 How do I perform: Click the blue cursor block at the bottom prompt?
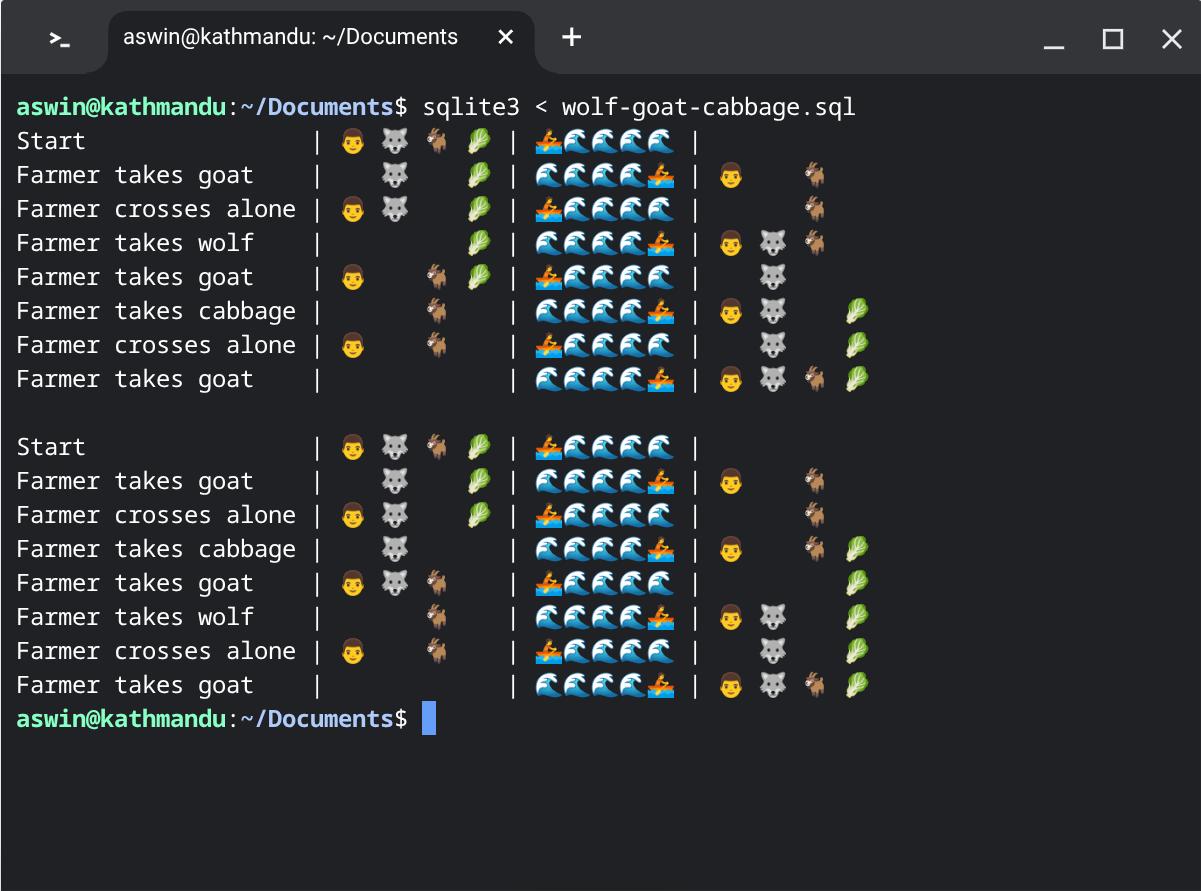(x=429, y=719)
